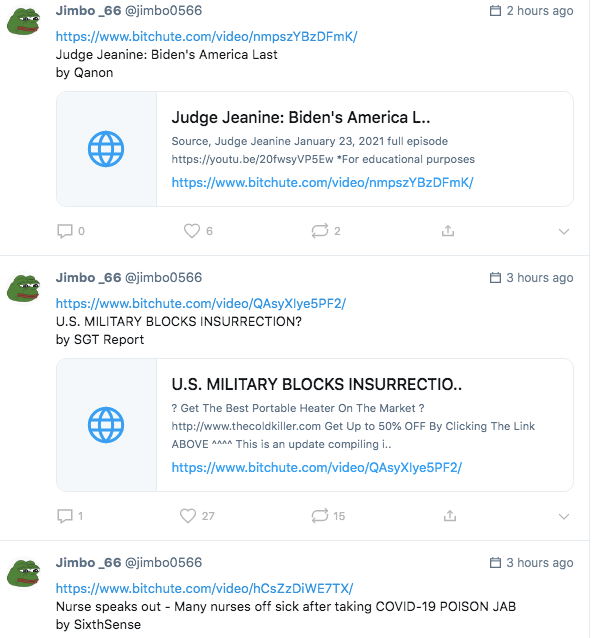This screenshot has height=638, width=604.
Task: Share the SGT Report post
Action: tap(450, 516)
